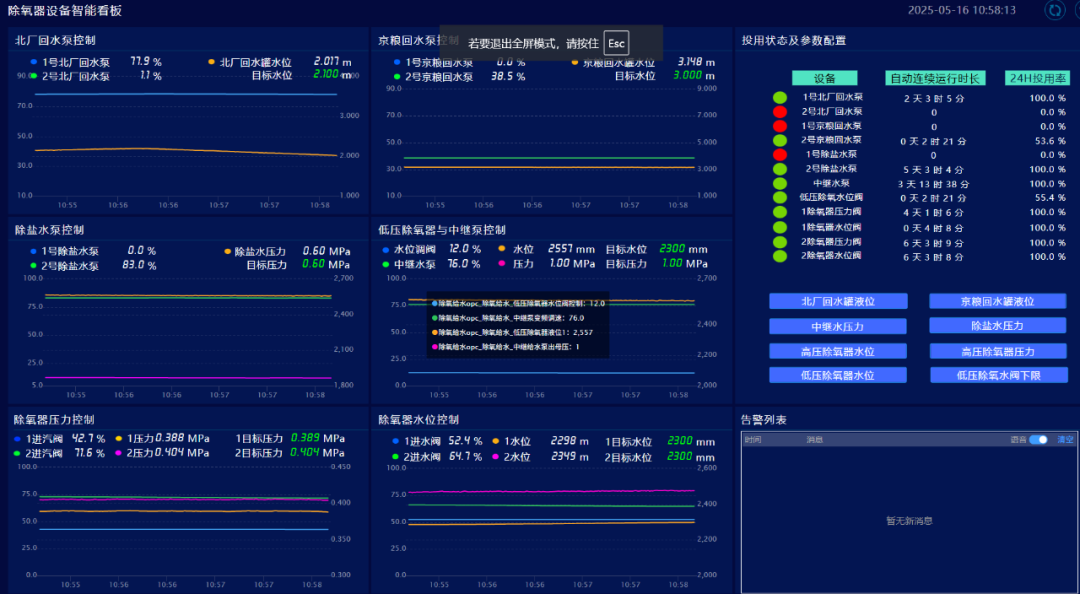Click the refresh icon beside the timestamp
The height and width of the screenshot is (594, 1080).
(x=1055, y=10)
